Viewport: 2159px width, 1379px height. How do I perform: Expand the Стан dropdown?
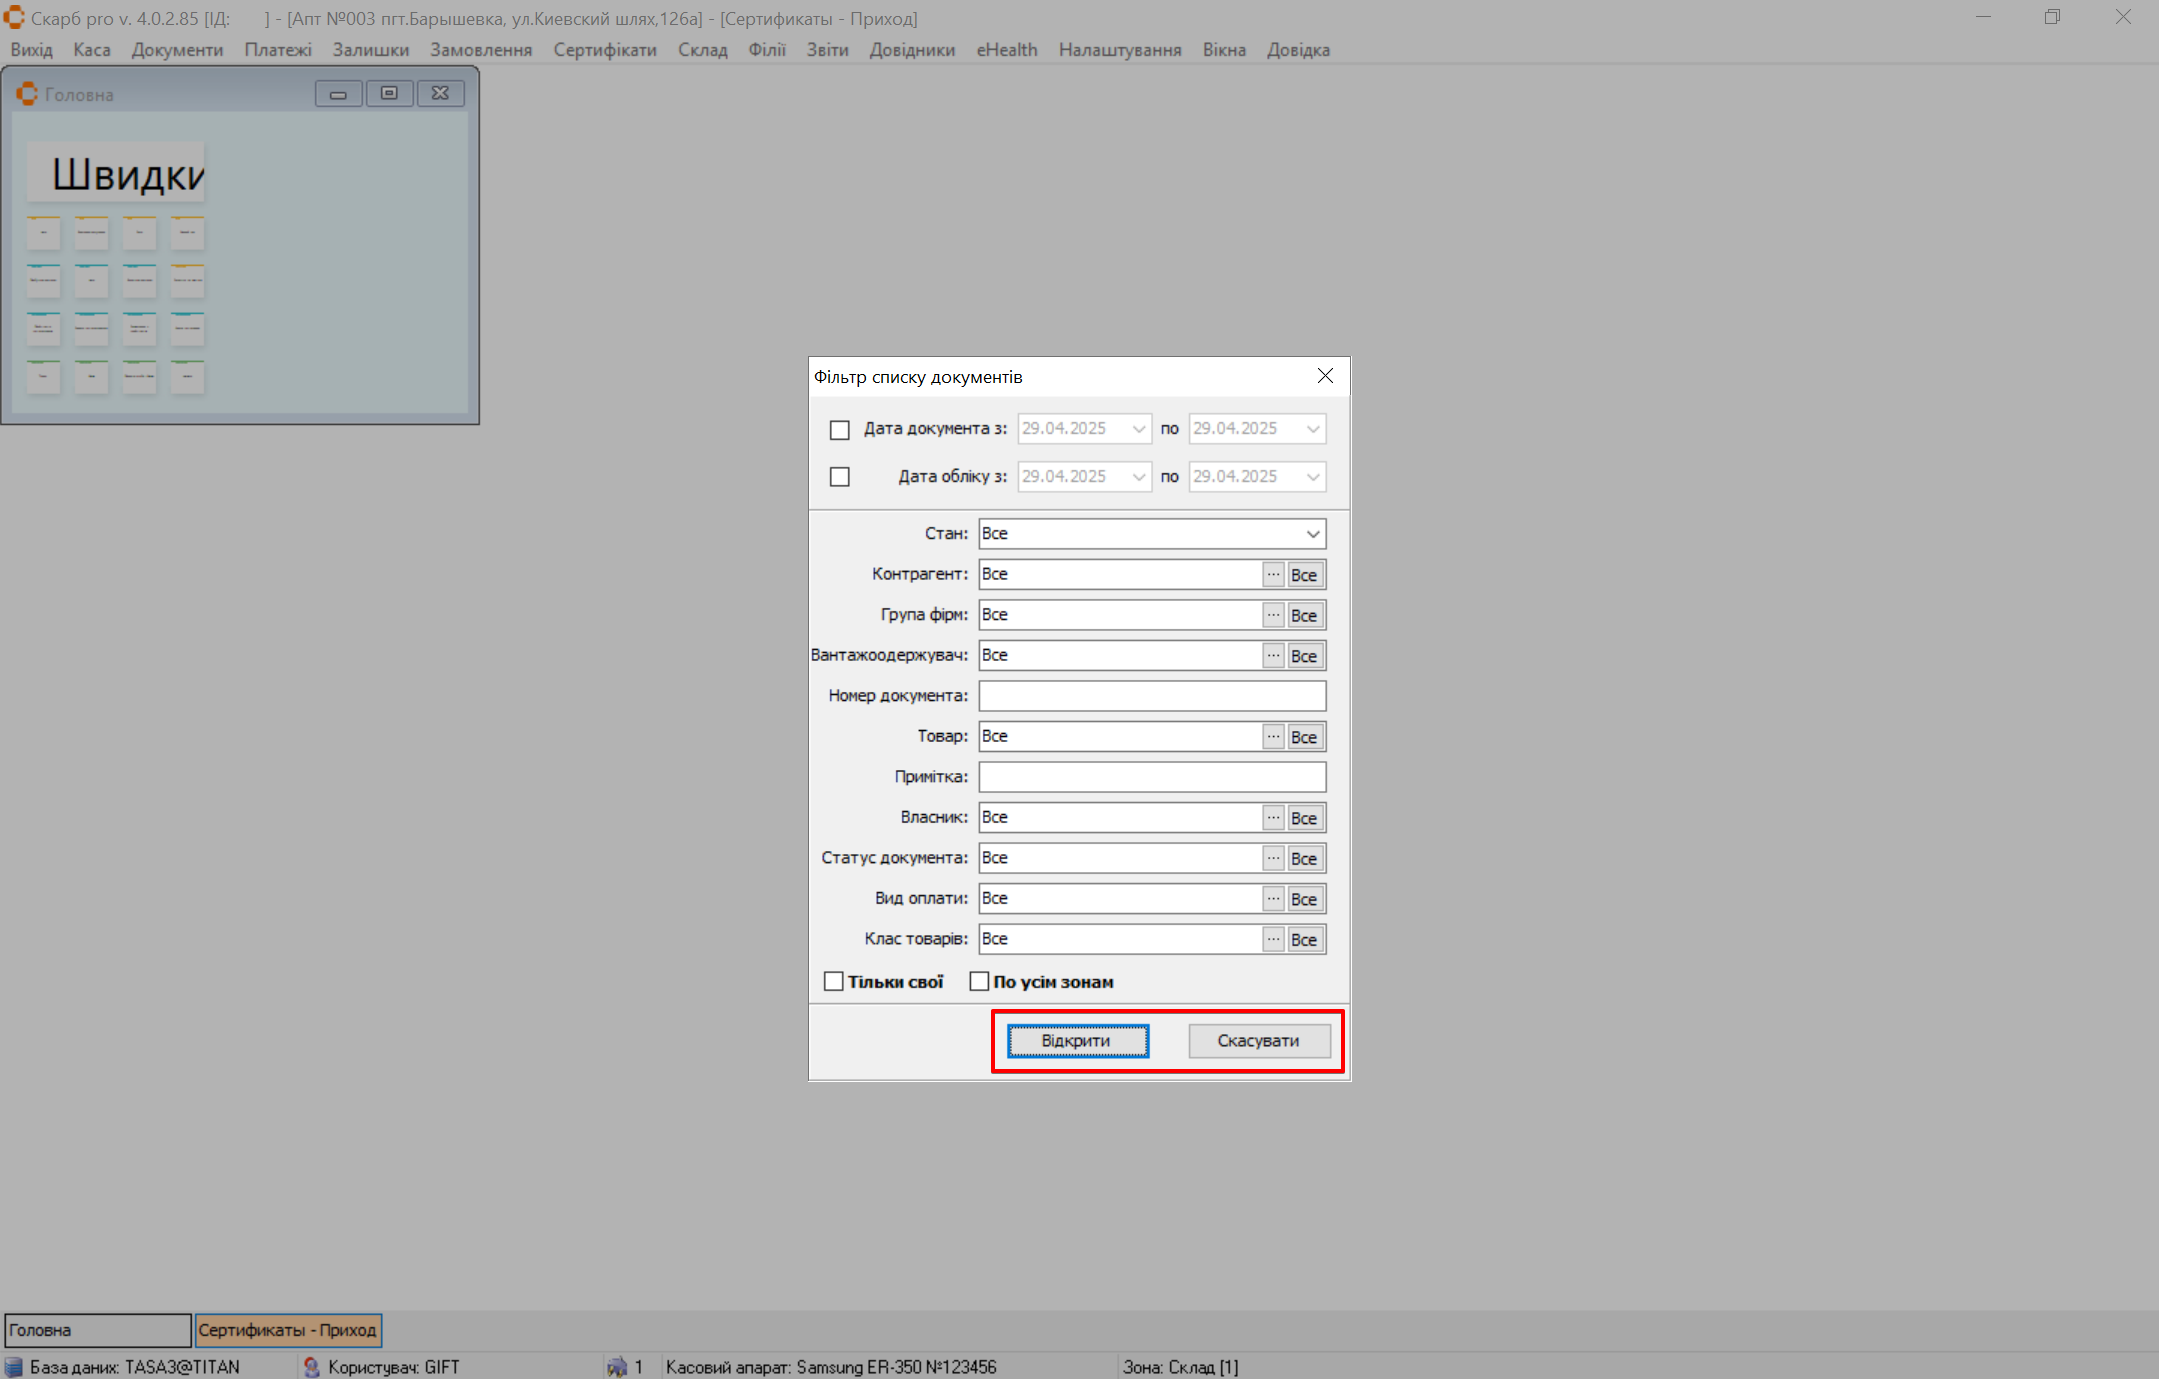[1312, 534]
